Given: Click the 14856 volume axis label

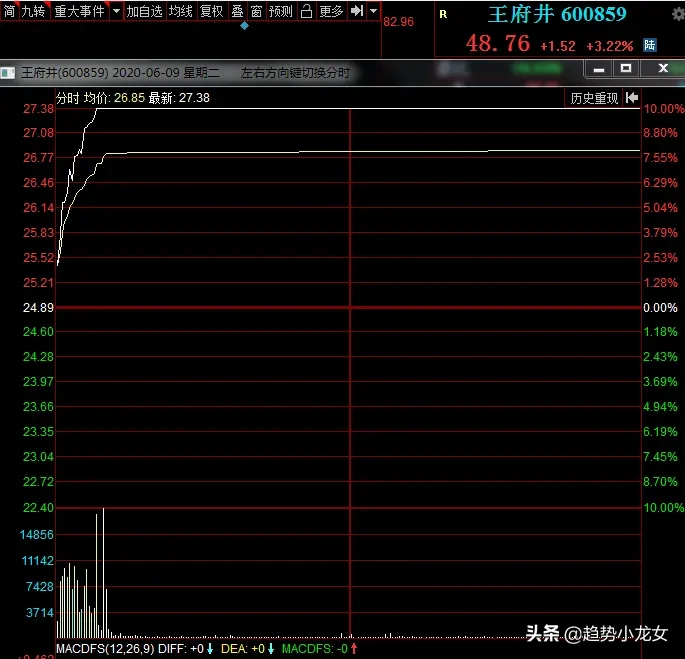Looking at the screenshot, I should [x=37, y=534].
